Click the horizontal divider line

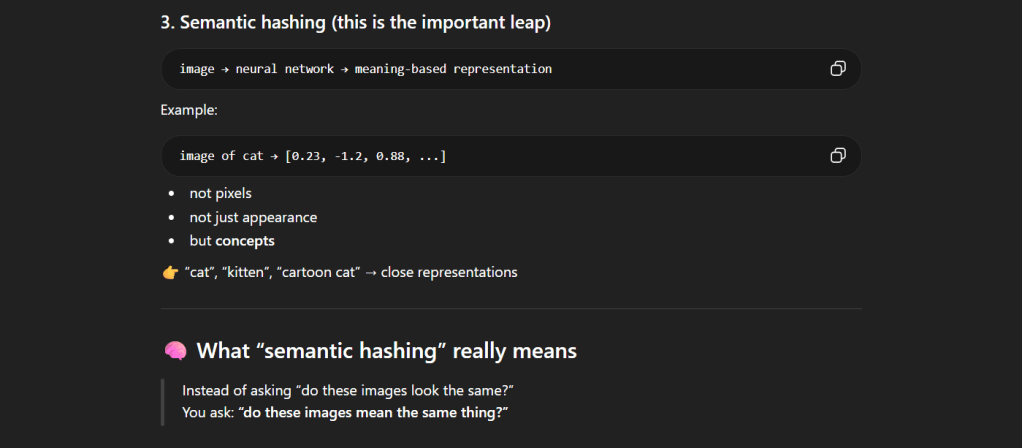pos(510,309)
